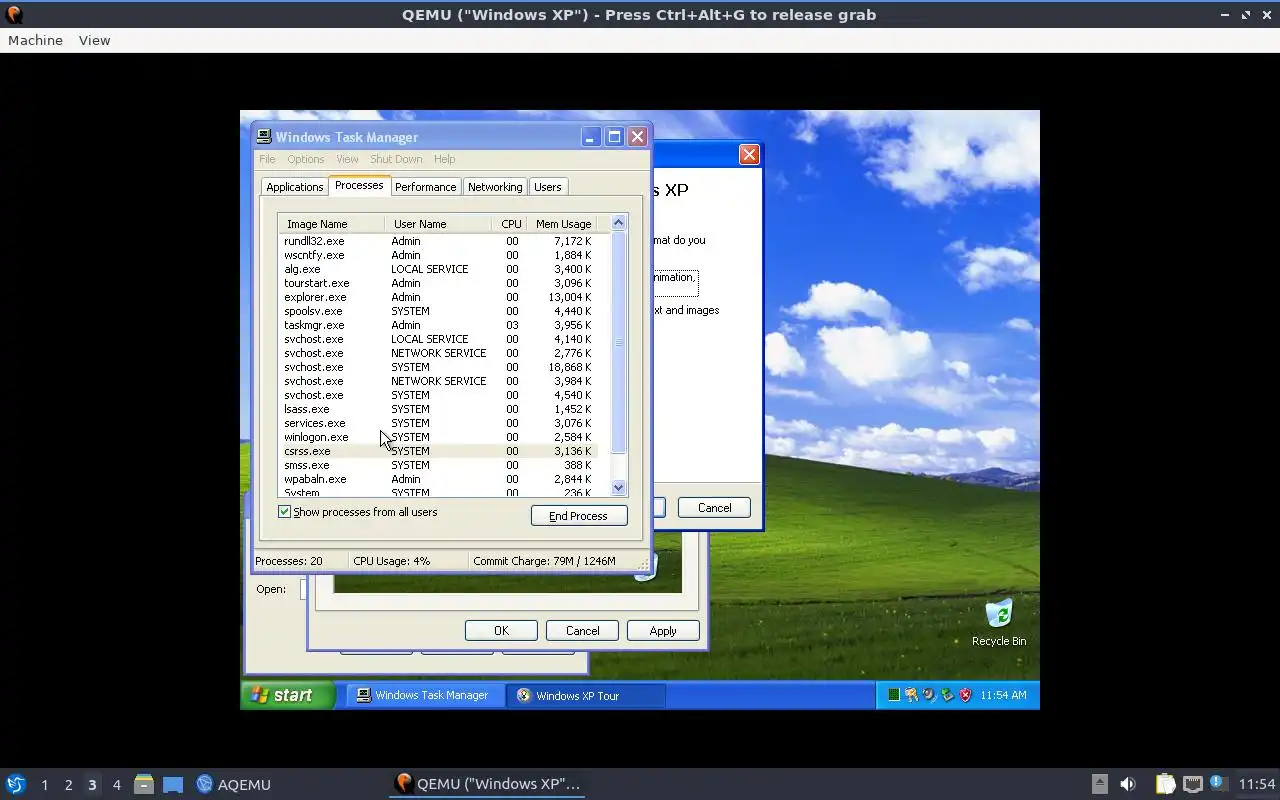1280x800 pixels.
Task: Toggle Show processes from all users checkbox
Action: [284, 512]
